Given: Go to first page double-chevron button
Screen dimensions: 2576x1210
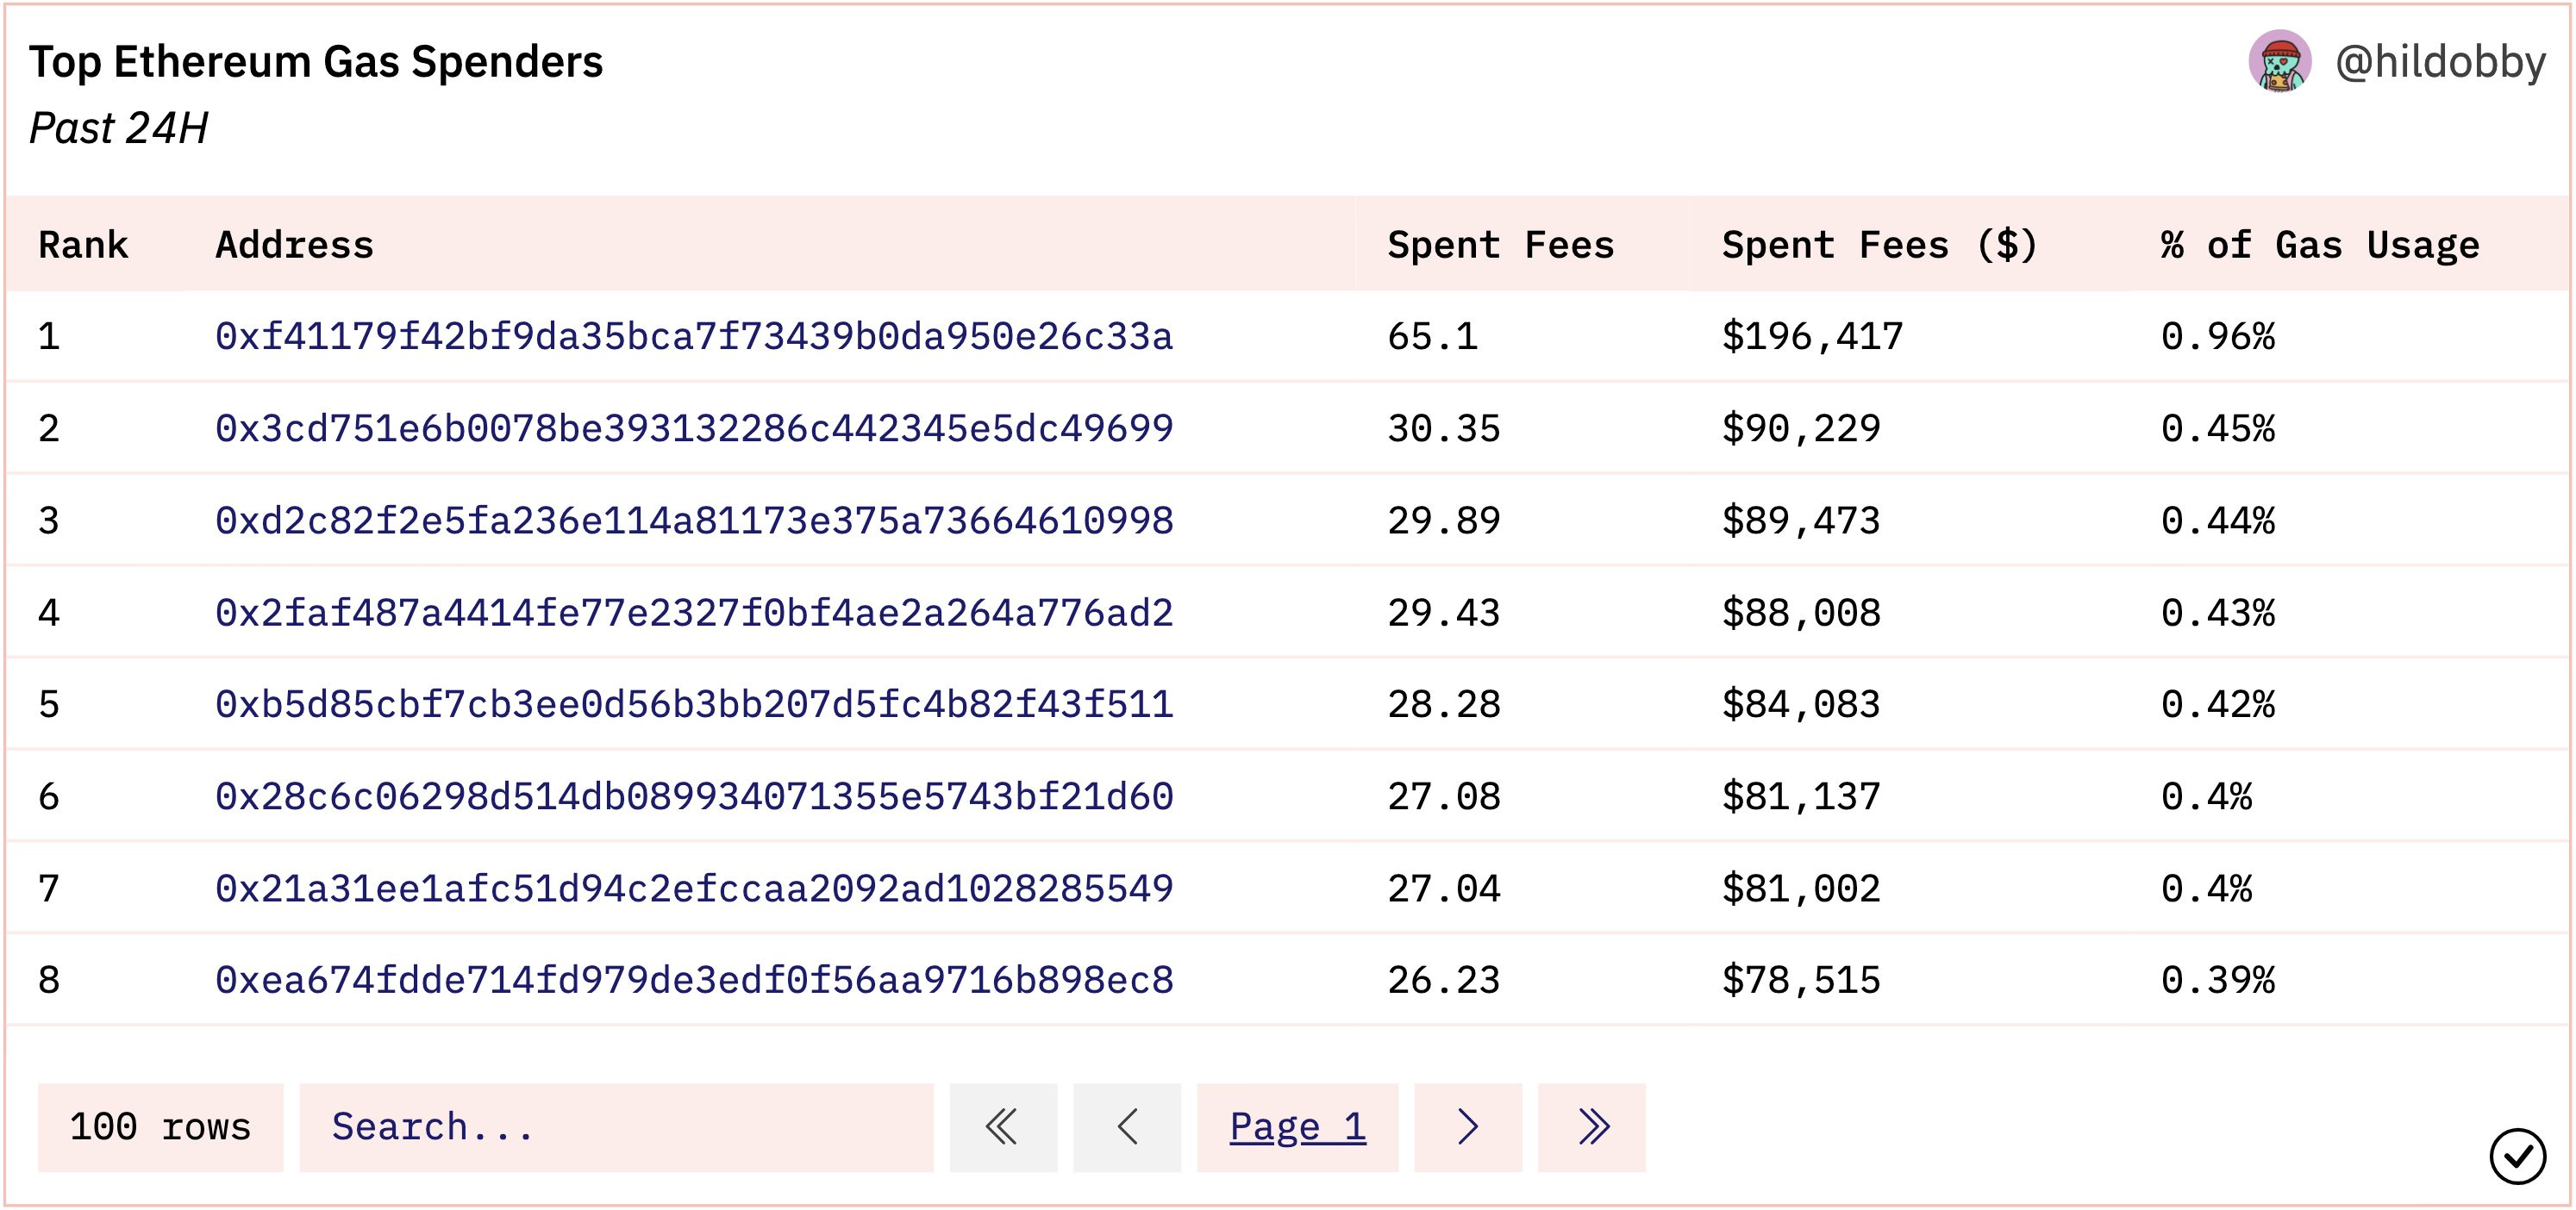Looking at the screenshot, I should click(x=1003, y=1127).
